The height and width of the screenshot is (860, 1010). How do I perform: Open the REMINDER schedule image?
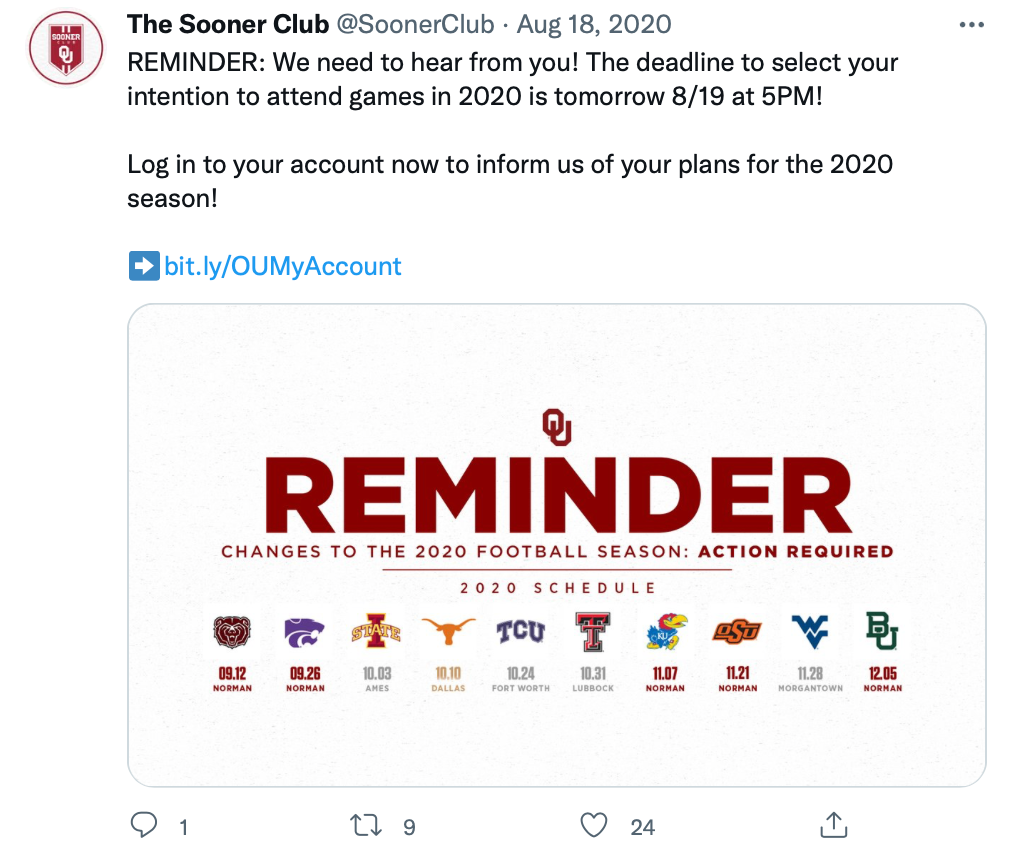pyautogui.click(x=556, y=545)
